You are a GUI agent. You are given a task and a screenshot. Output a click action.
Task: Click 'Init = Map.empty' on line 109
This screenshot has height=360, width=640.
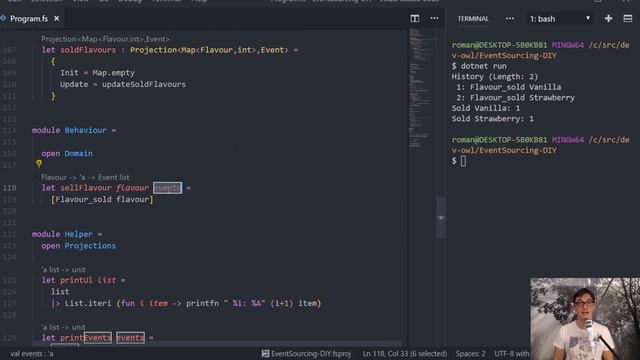tap(97, 73)
